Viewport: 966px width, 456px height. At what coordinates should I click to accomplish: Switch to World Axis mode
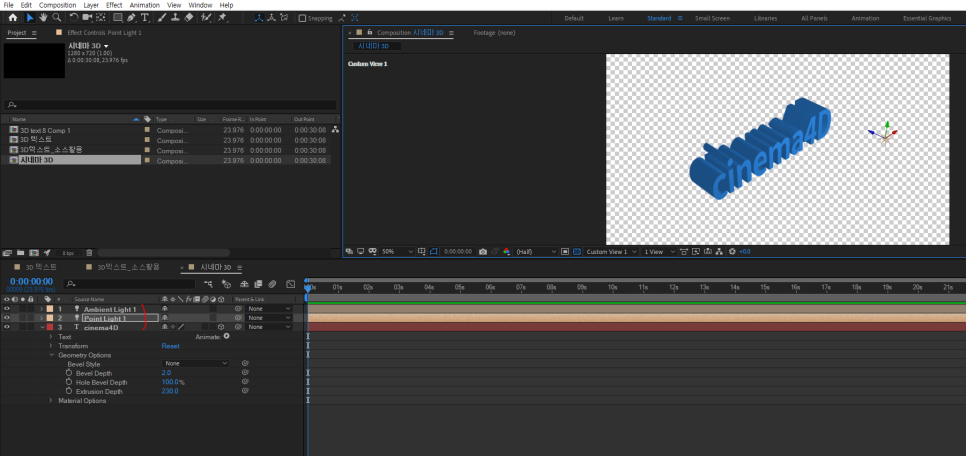[272, 18]
